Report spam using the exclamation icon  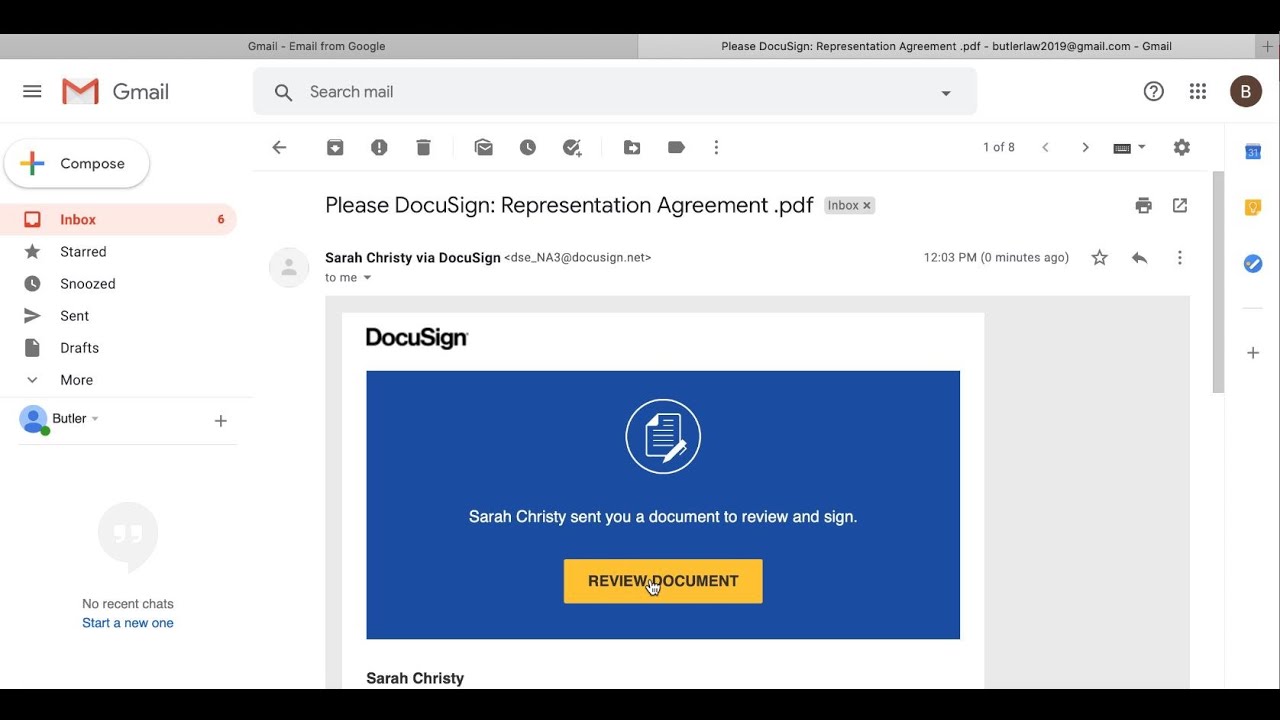tap(379, 147)
